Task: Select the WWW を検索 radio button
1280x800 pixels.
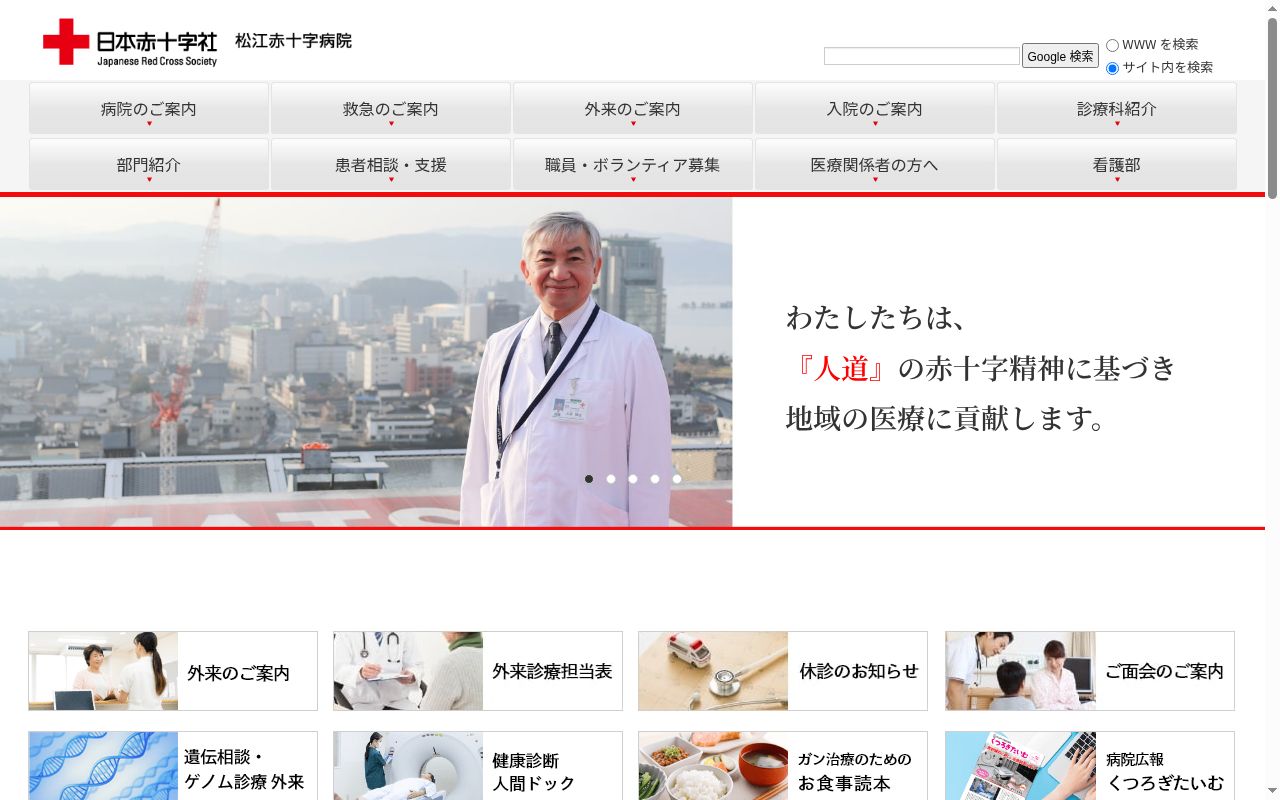Action: coord(1112,45)
